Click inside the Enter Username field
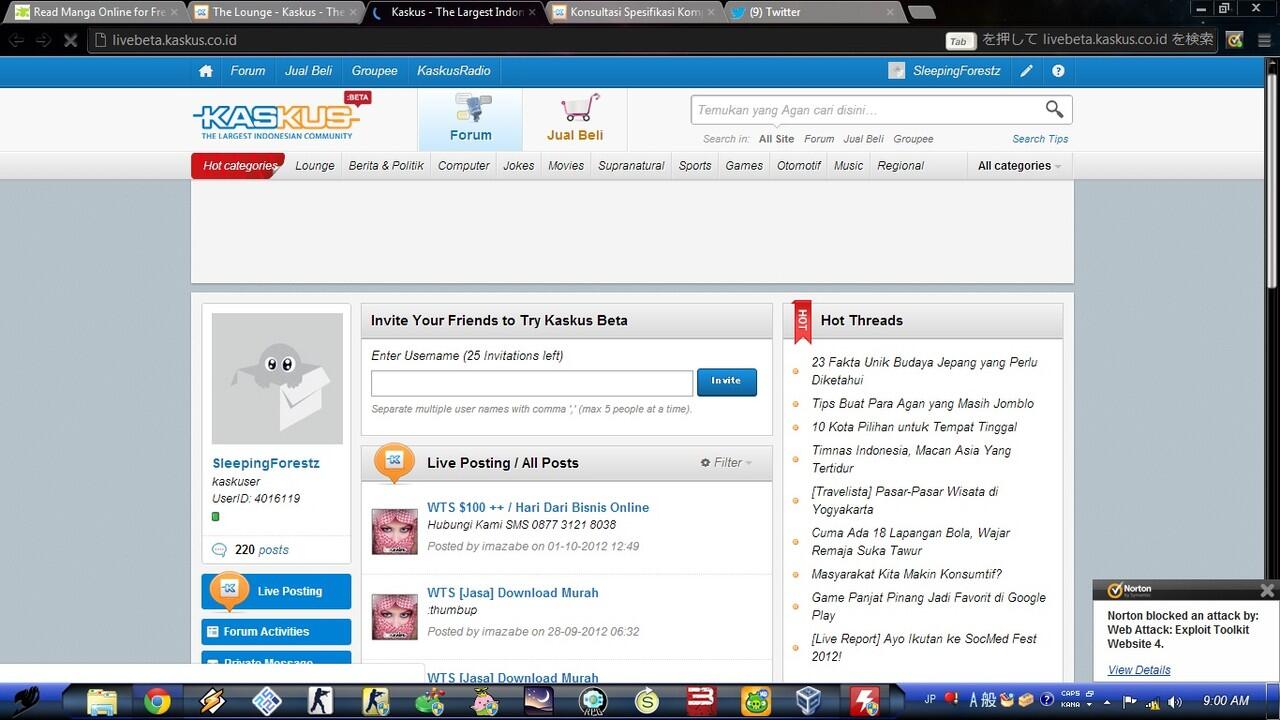 tap(531, 383)
